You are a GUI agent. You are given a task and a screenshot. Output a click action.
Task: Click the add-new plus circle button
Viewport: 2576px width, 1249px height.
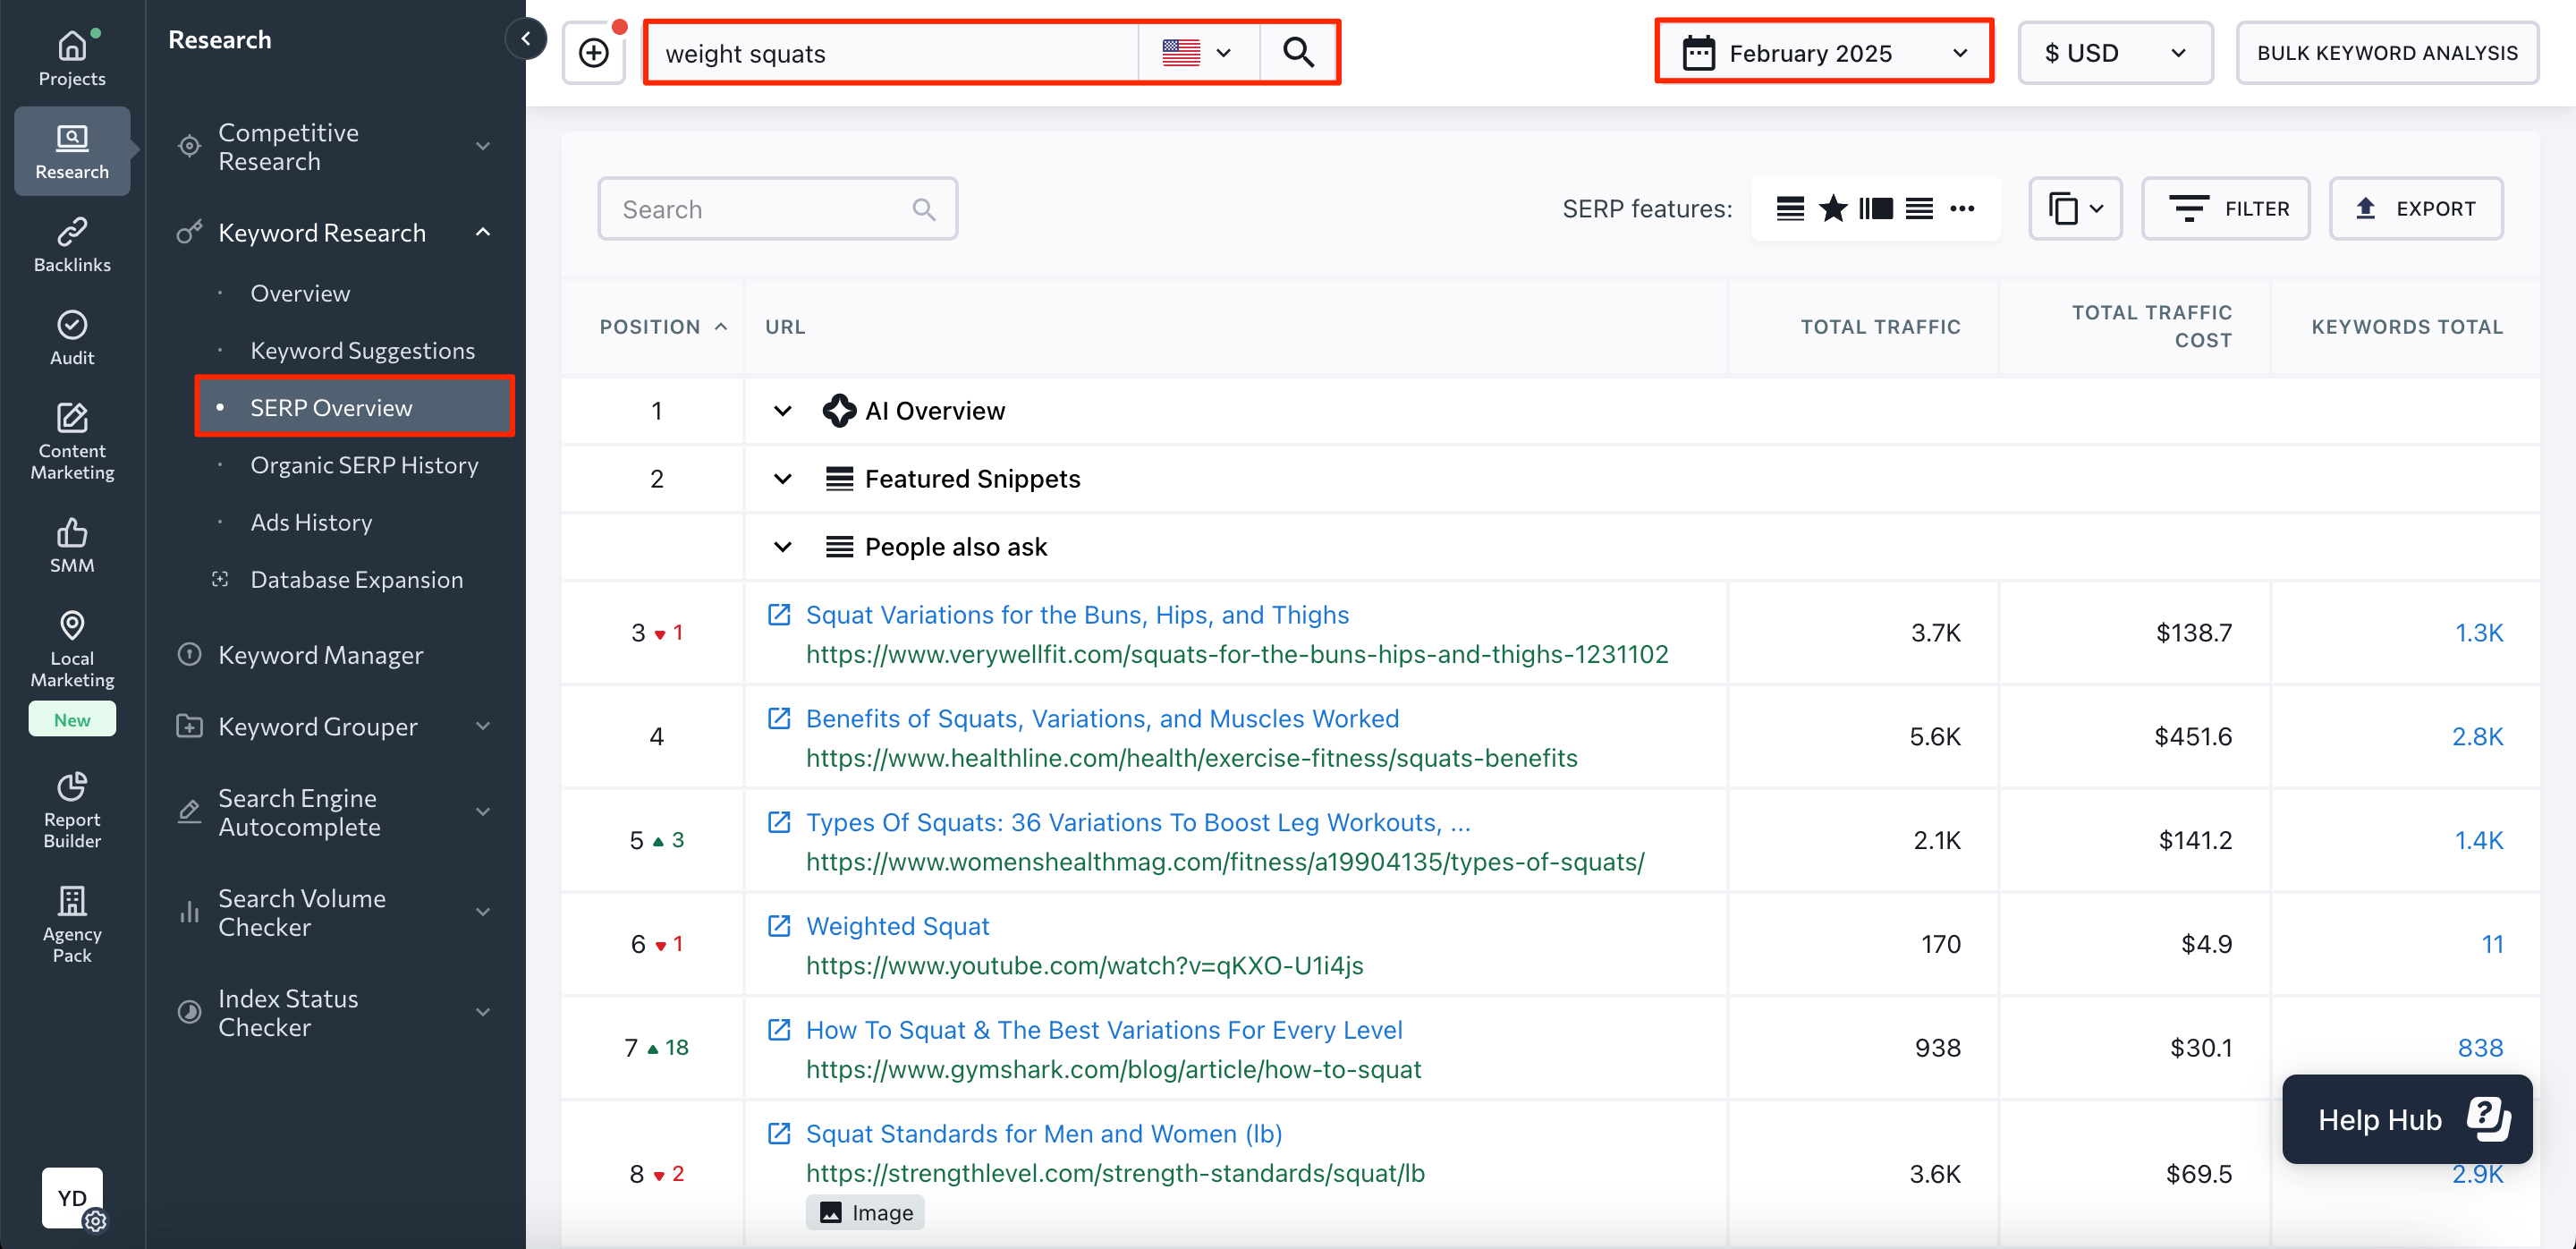click(594, 53)
